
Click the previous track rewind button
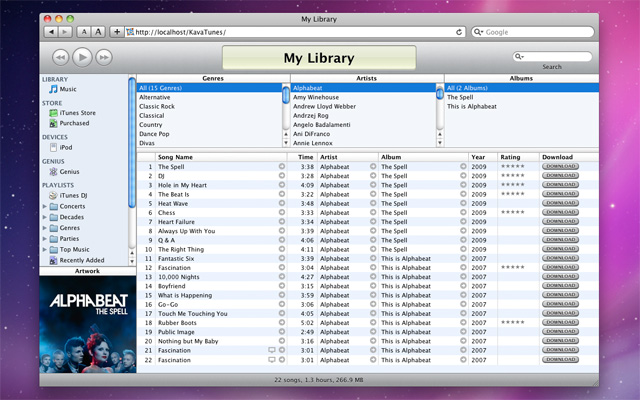point(60,57)
